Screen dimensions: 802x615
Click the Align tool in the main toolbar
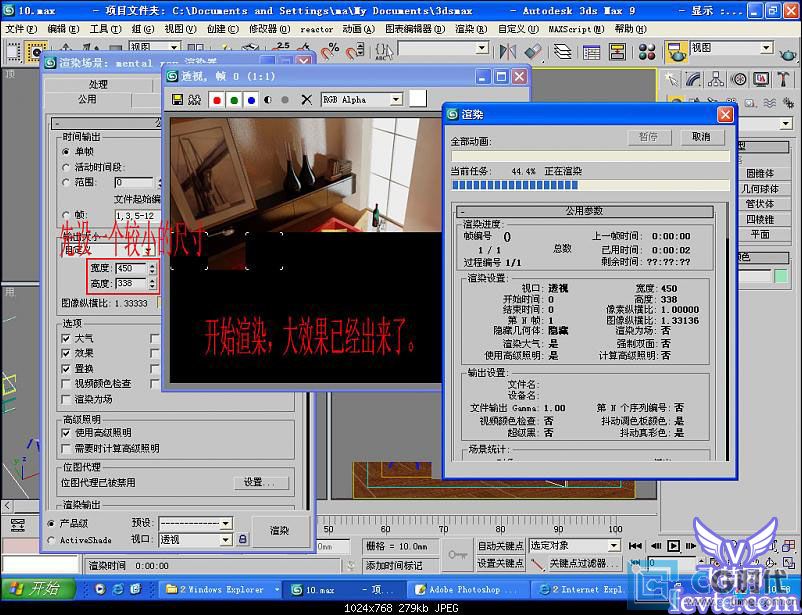click(533, 51)
